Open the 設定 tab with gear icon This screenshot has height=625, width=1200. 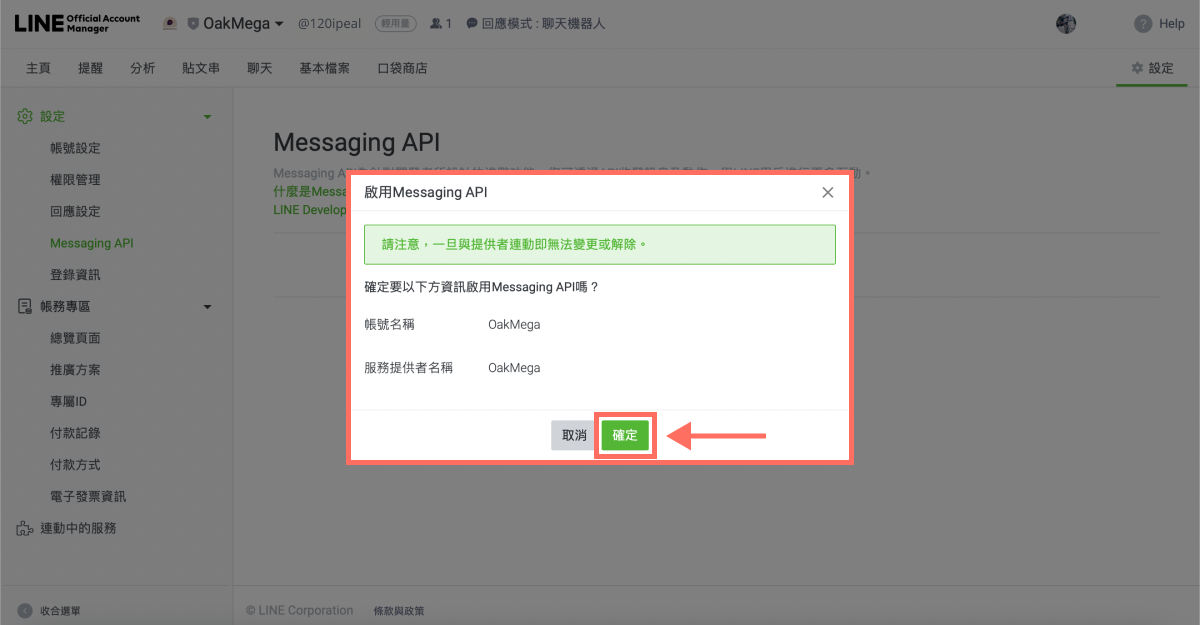pyautogui.click(x=1152, y=68)
